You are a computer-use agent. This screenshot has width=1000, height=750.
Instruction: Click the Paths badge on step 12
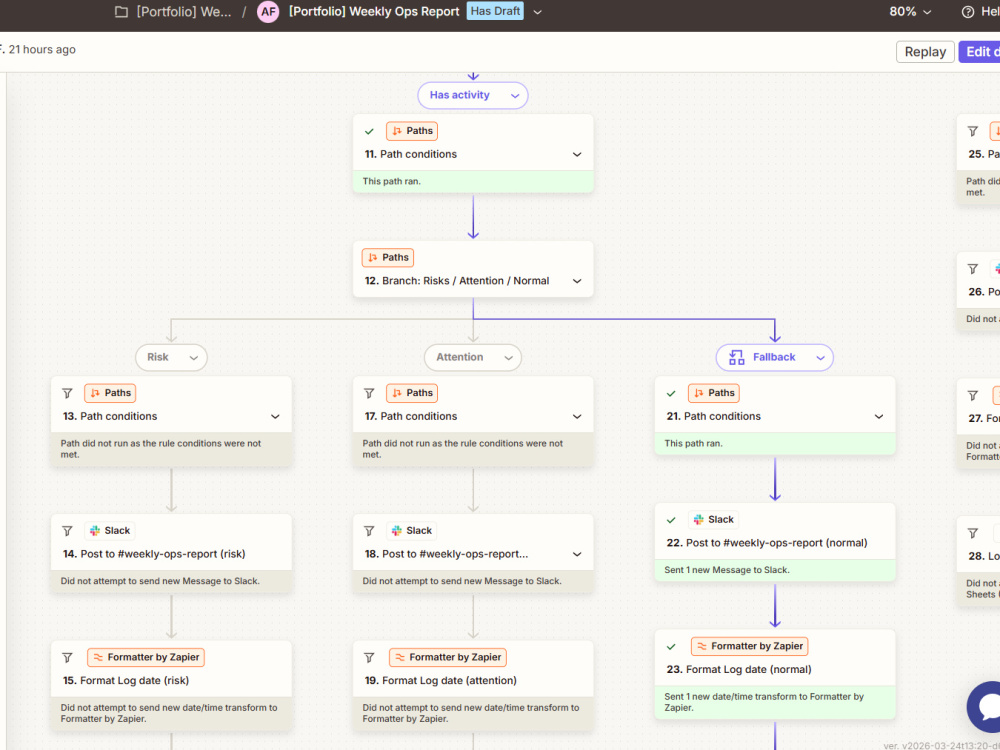coord(388,258)
